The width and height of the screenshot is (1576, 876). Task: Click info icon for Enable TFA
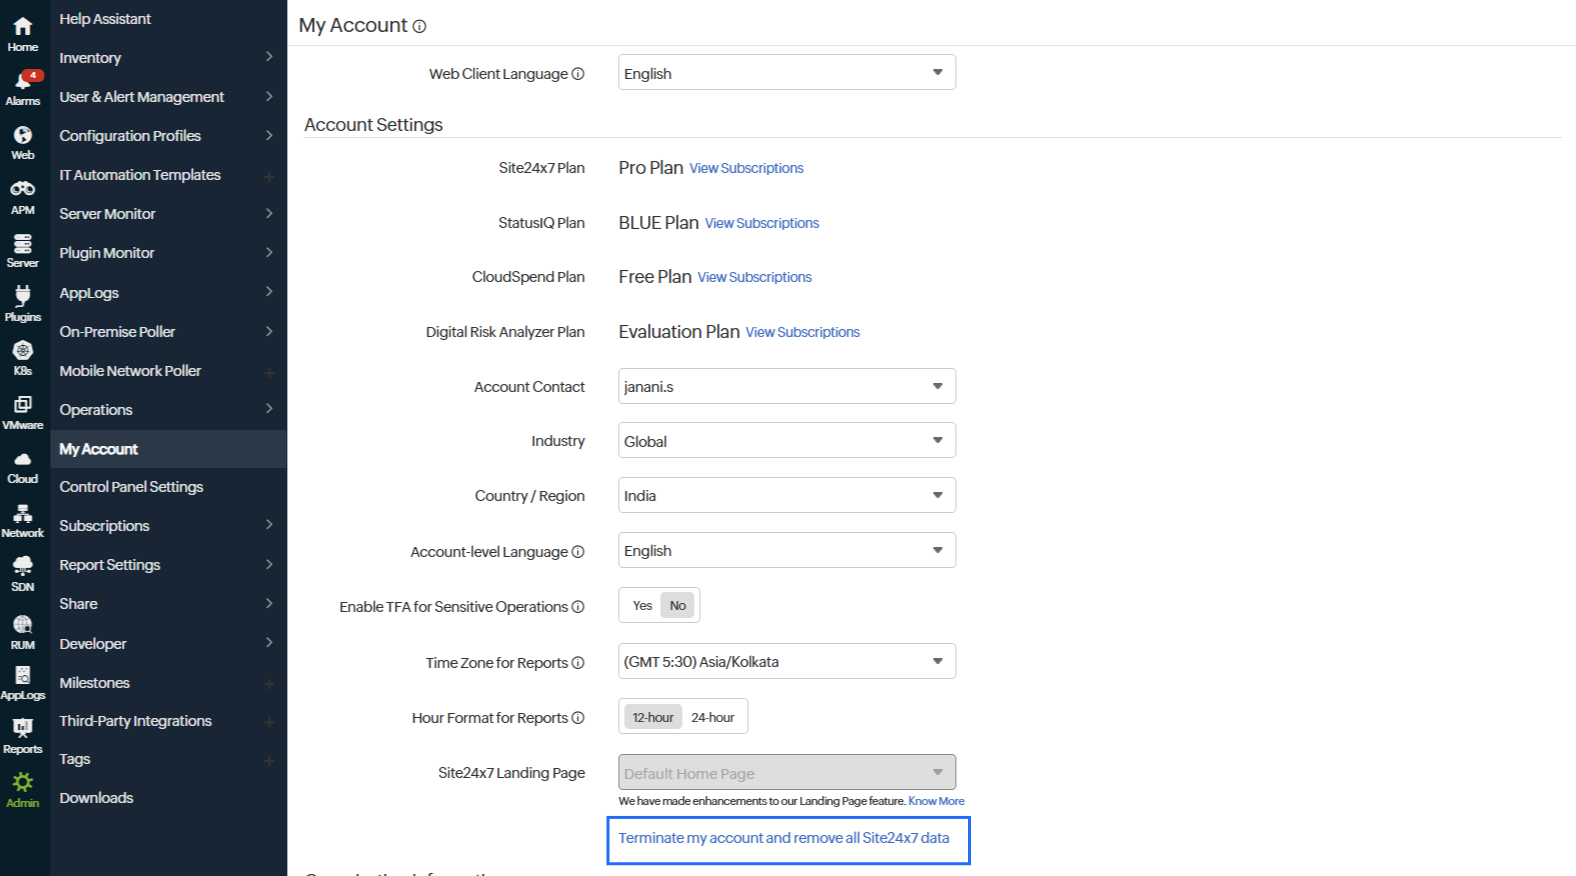coord(578,607)
